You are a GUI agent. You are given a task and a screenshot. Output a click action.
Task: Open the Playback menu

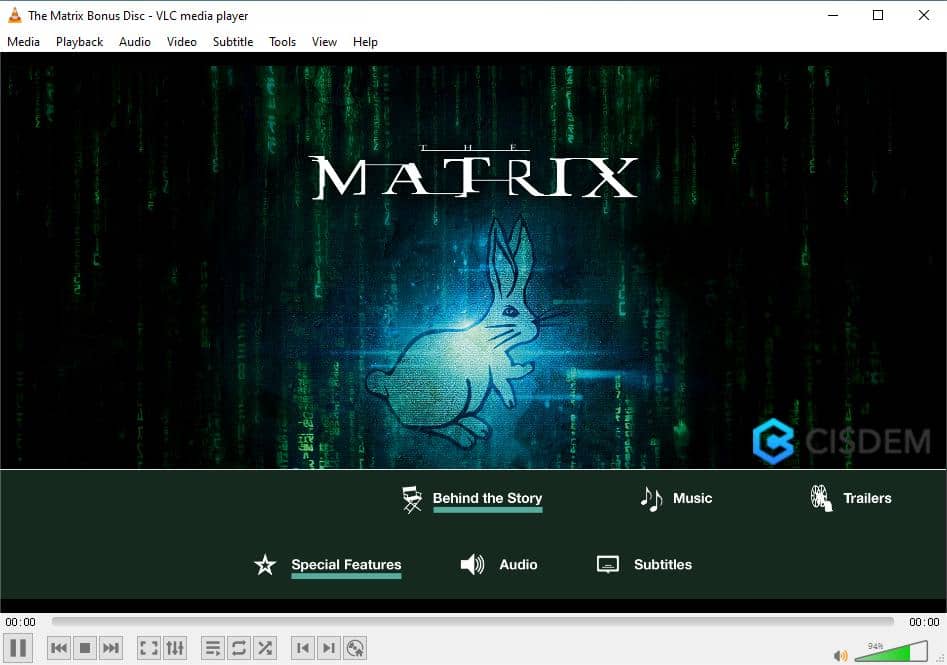(x=78, y=41)
